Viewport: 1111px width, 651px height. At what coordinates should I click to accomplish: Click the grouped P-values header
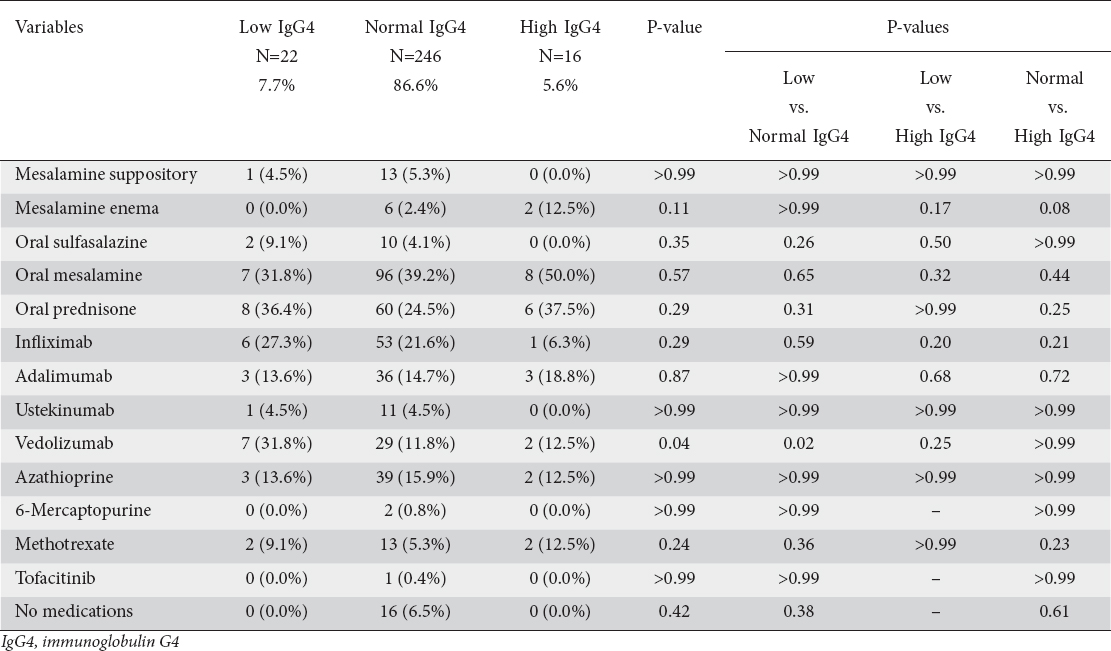point(917,27)
